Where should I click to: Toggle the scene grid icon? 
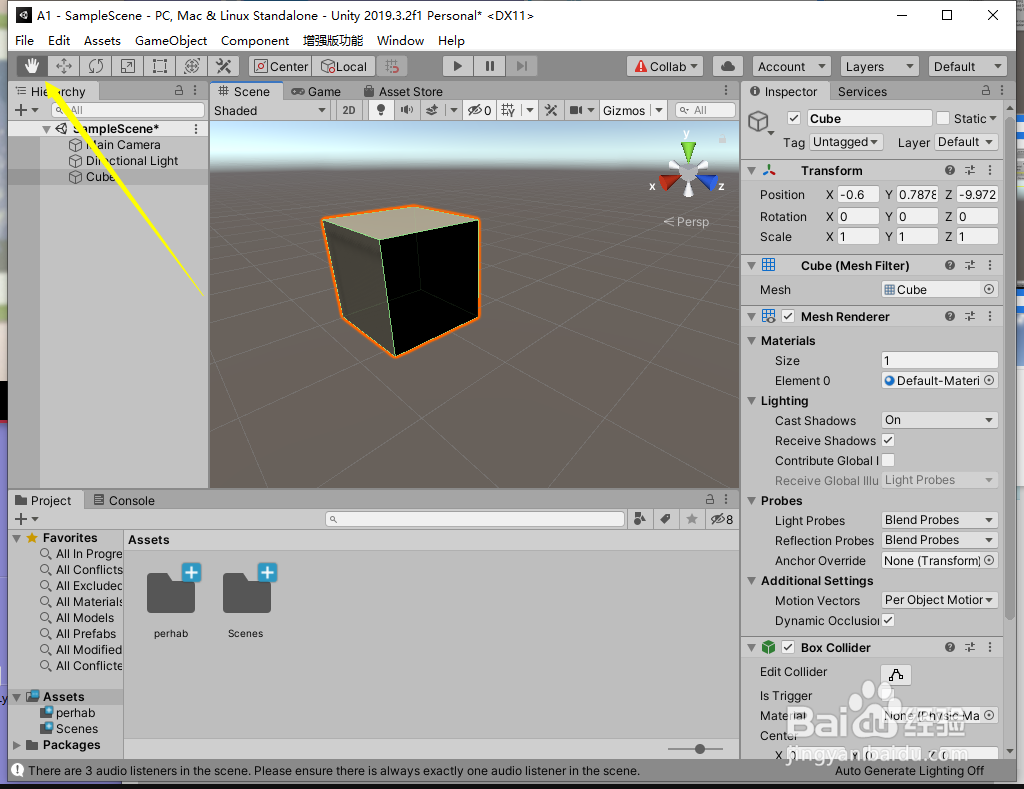(x=508, y=110)
